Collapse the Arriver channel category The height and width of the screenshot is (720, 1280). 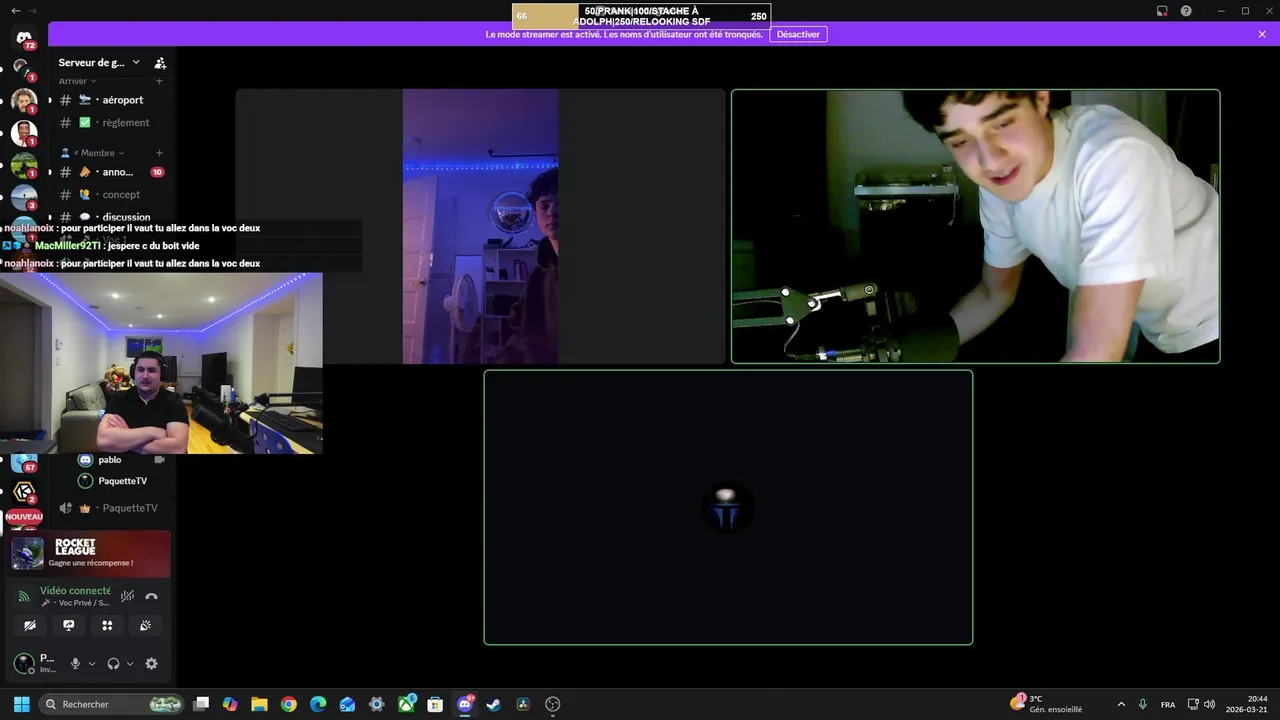(78, 81)
